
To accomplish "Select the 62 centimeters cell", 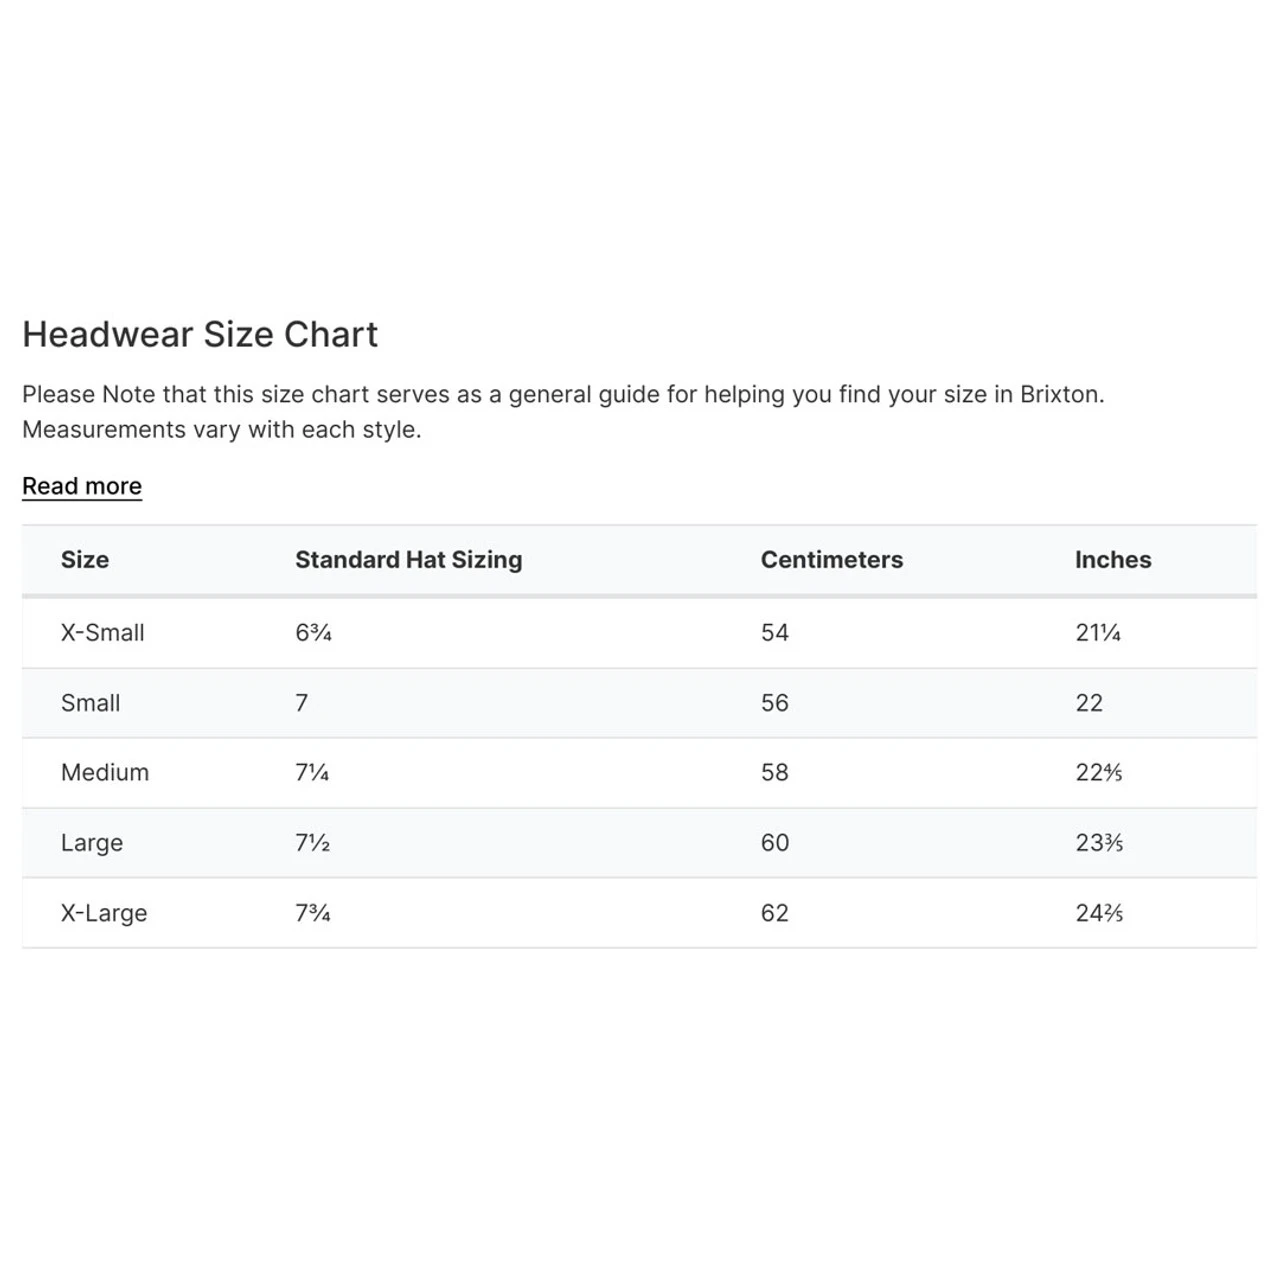I will tap(774, 913).
